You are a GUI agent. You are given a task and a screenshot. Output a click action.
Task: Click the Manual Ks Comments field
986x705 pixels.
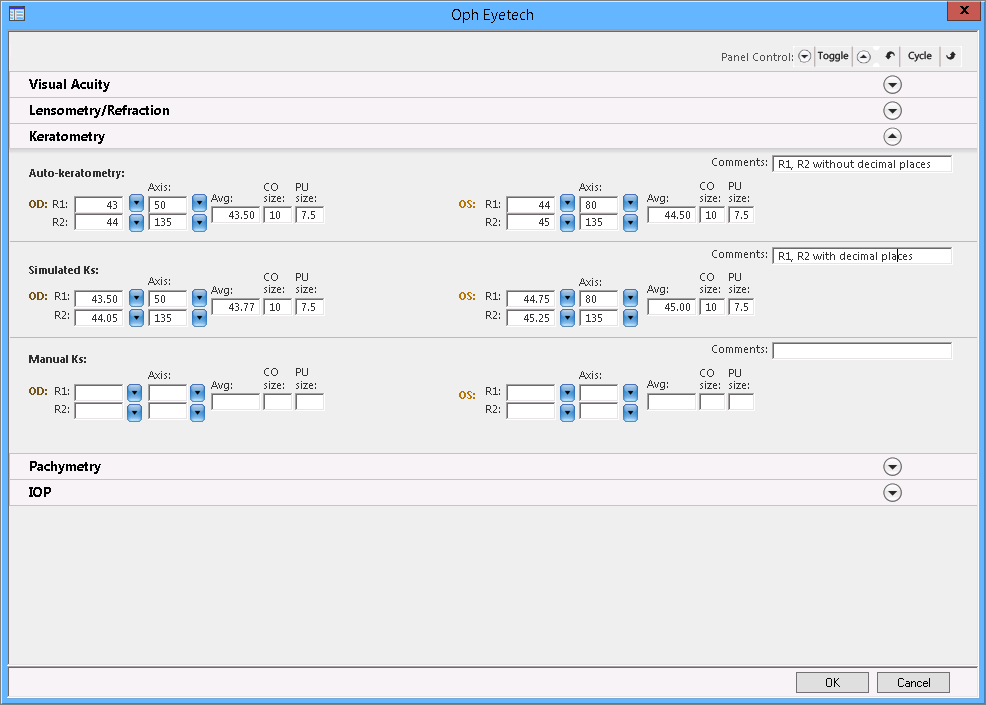click(861, 350)
